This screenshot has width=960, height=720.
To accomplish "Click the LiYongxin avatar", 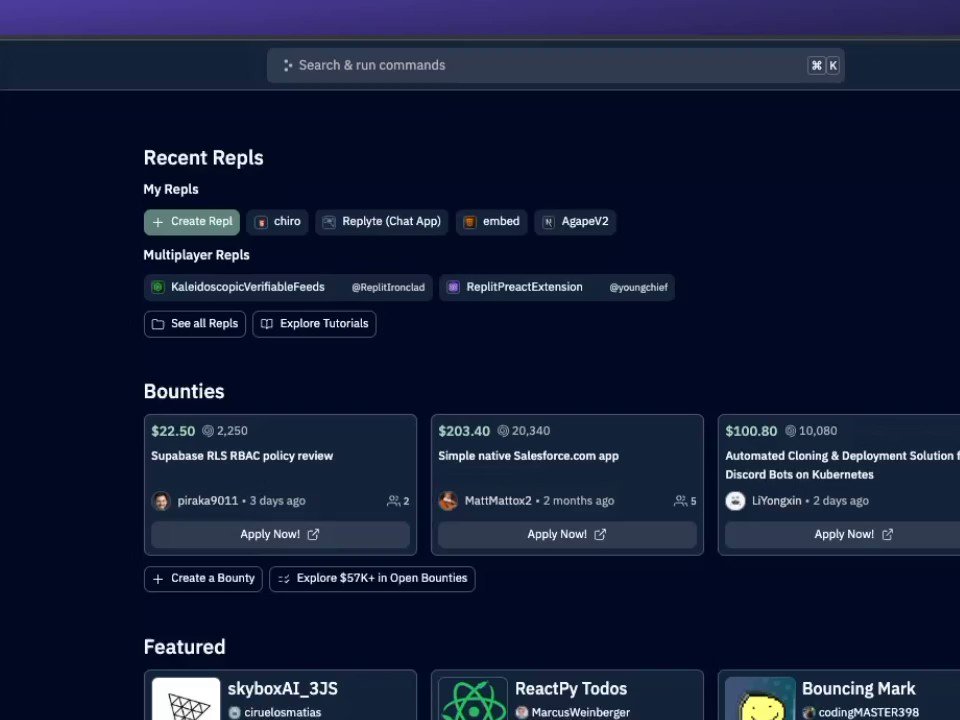I will pos(735,501).
